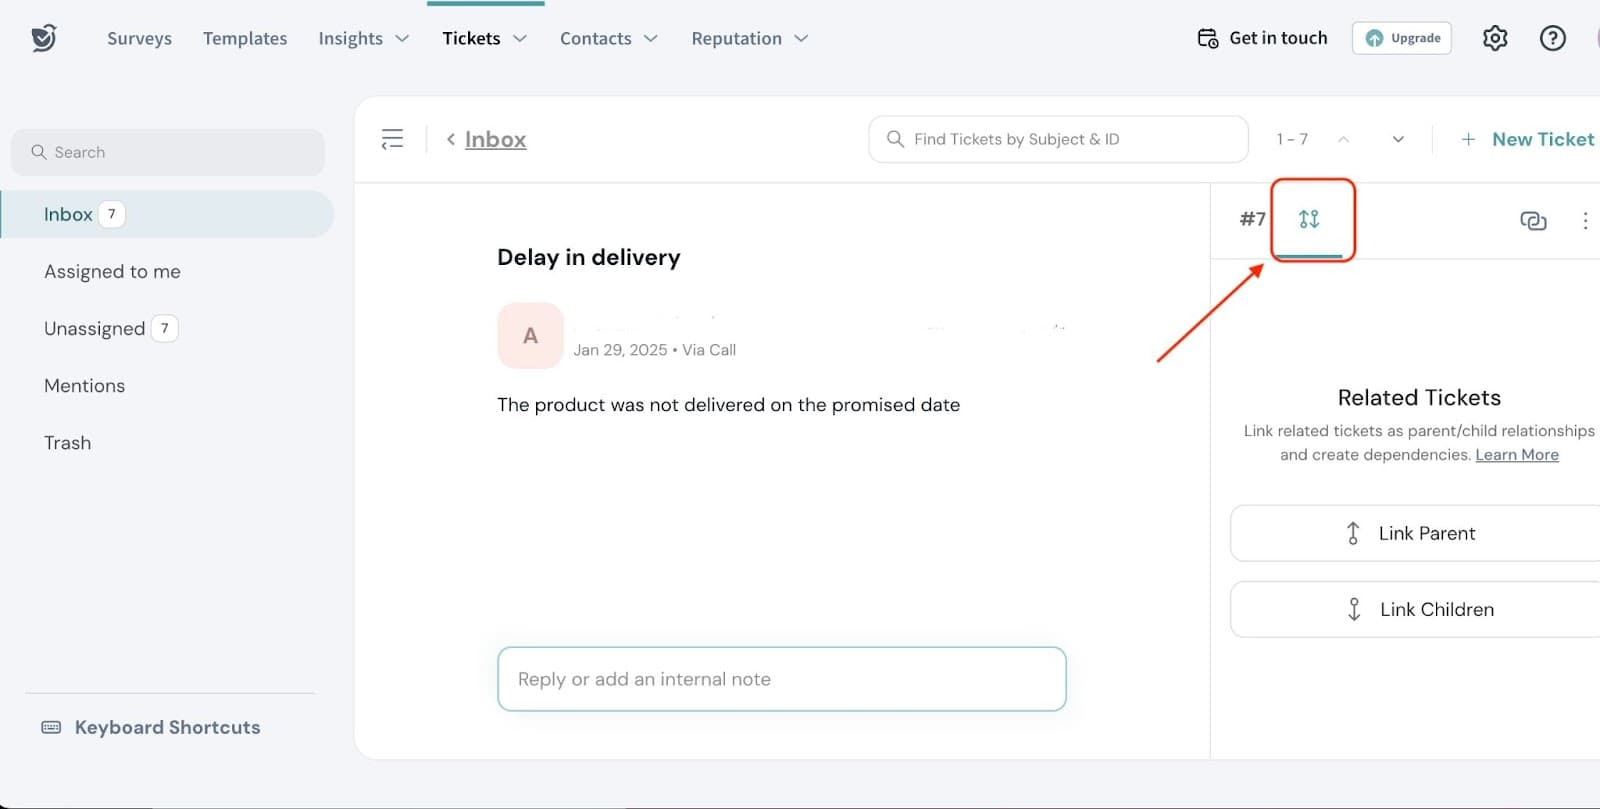Select Assigned to me in sidebar

(112, 271)
